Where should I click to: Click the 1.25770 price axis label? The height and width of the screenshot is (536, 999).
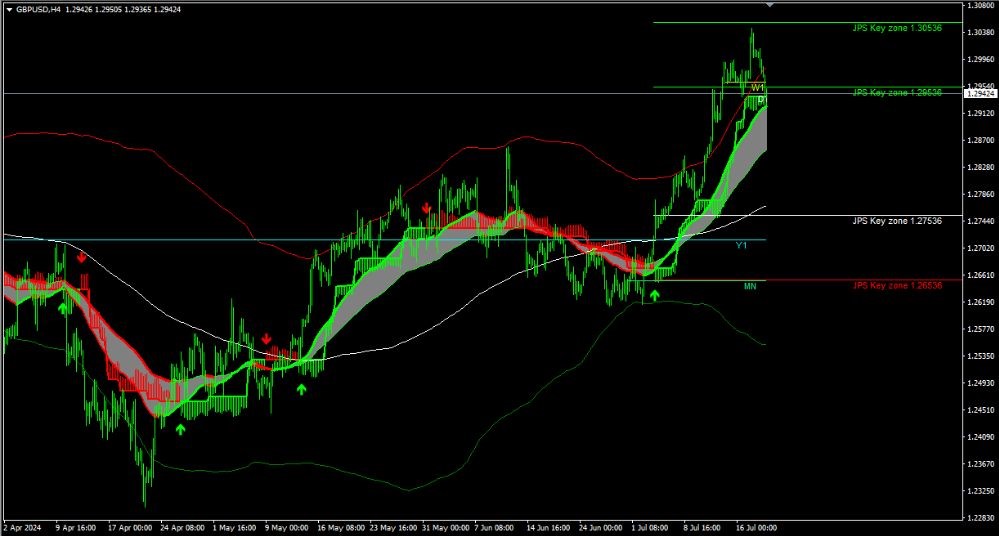[981, 329]
